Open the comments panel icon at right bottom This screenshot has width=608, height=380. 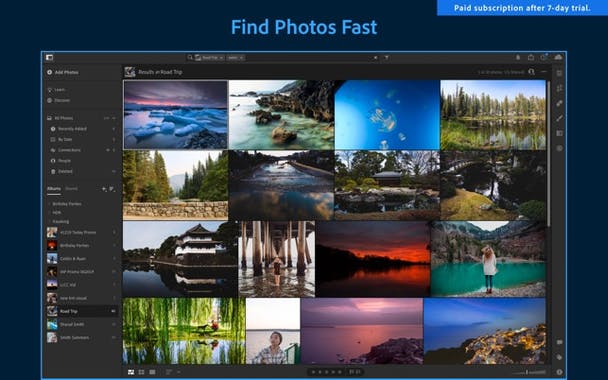[559, 342]
